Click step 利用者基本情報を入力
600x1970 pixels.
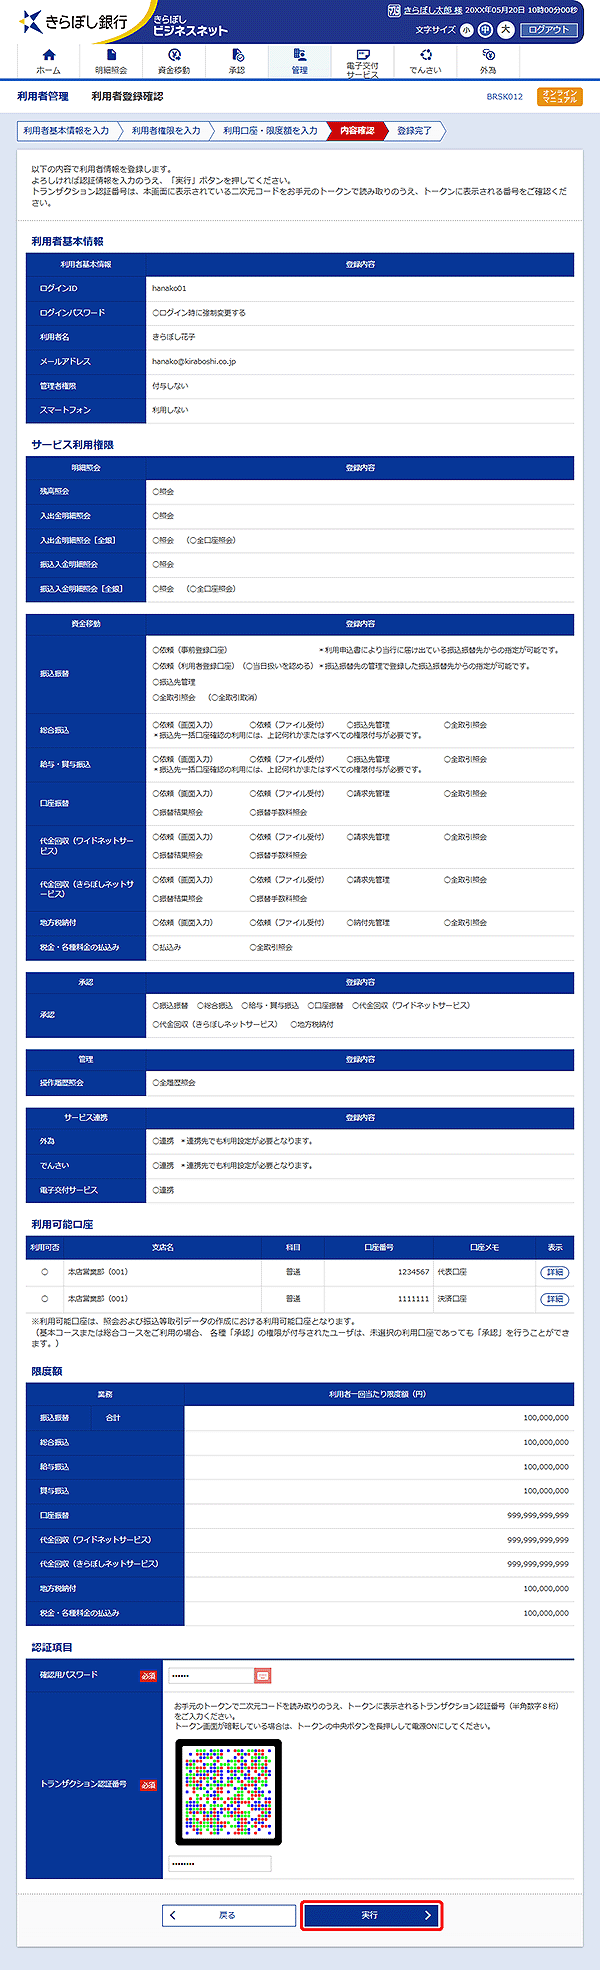coord(68,131)
